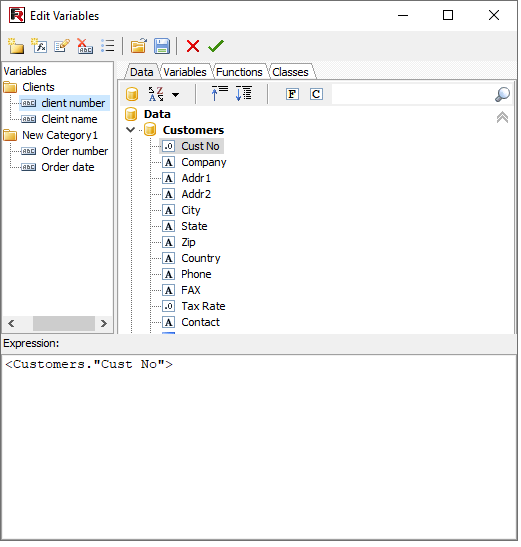Click the collapse-all double chevron
The width and height of the screenshot is (521, 547).
tap(502, 118)
